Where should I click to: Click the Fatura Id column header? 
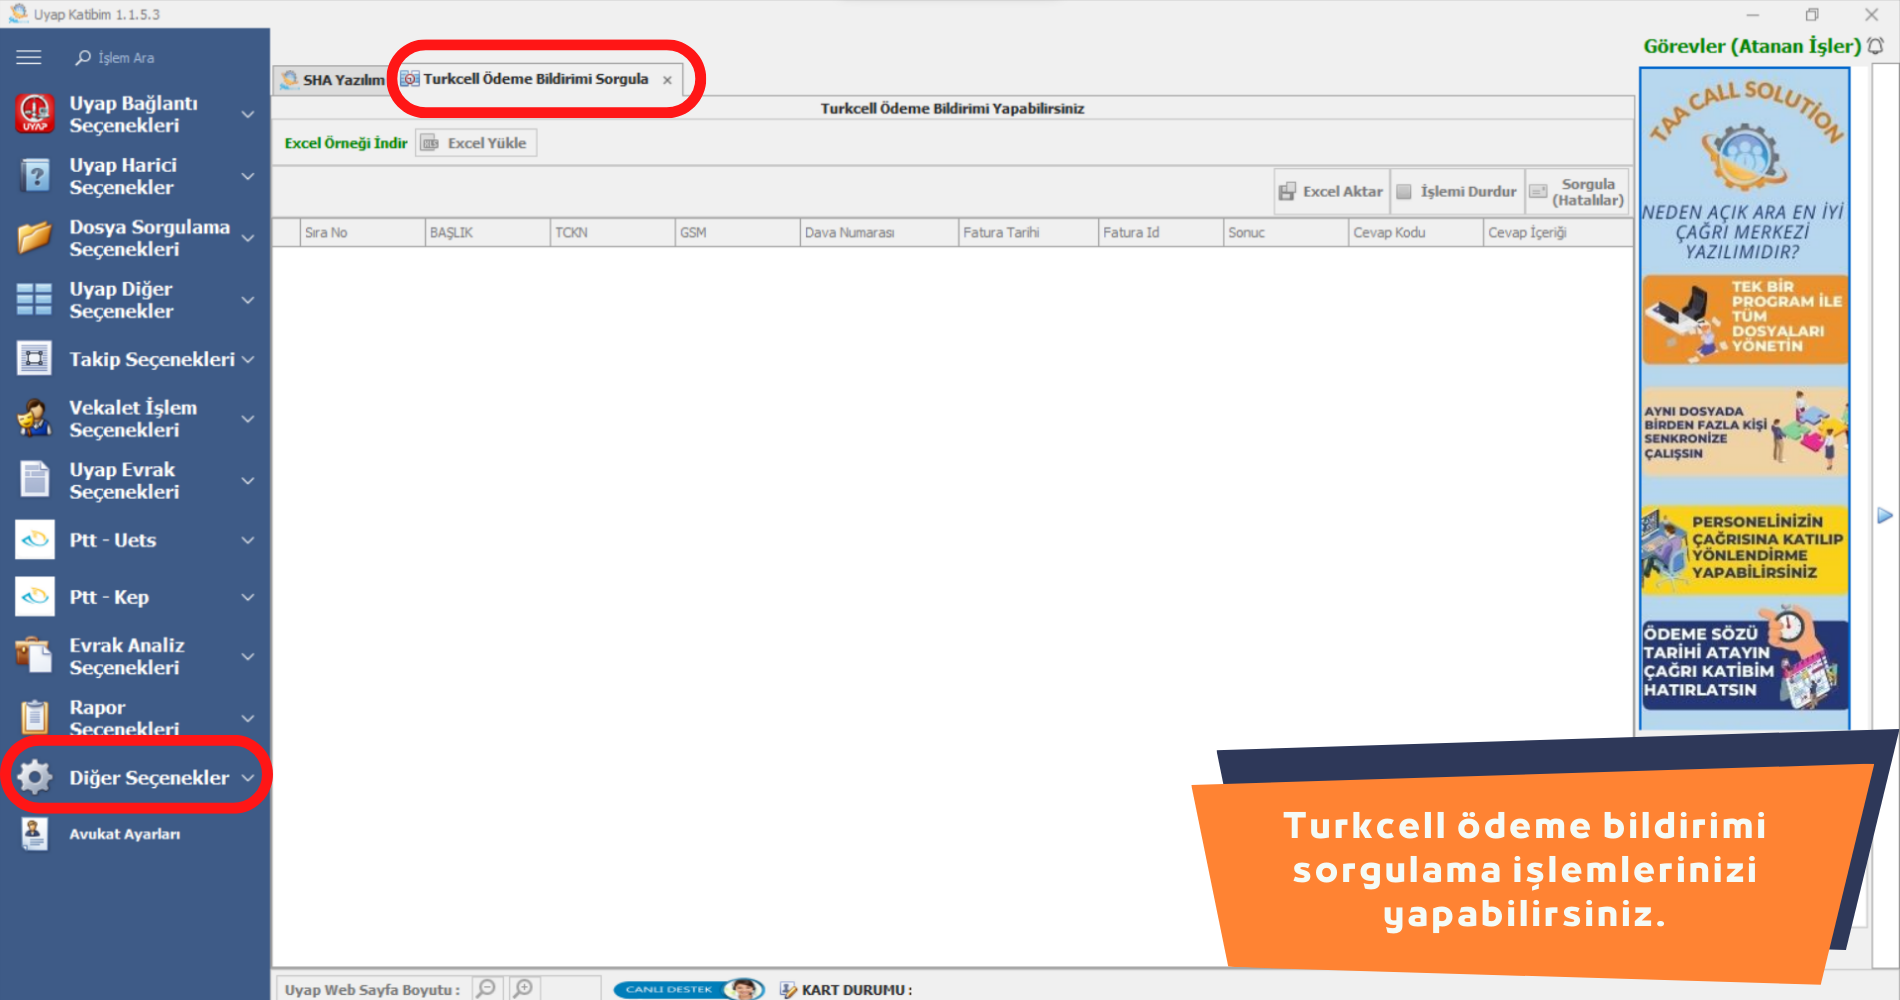[x=1160, y=232]
